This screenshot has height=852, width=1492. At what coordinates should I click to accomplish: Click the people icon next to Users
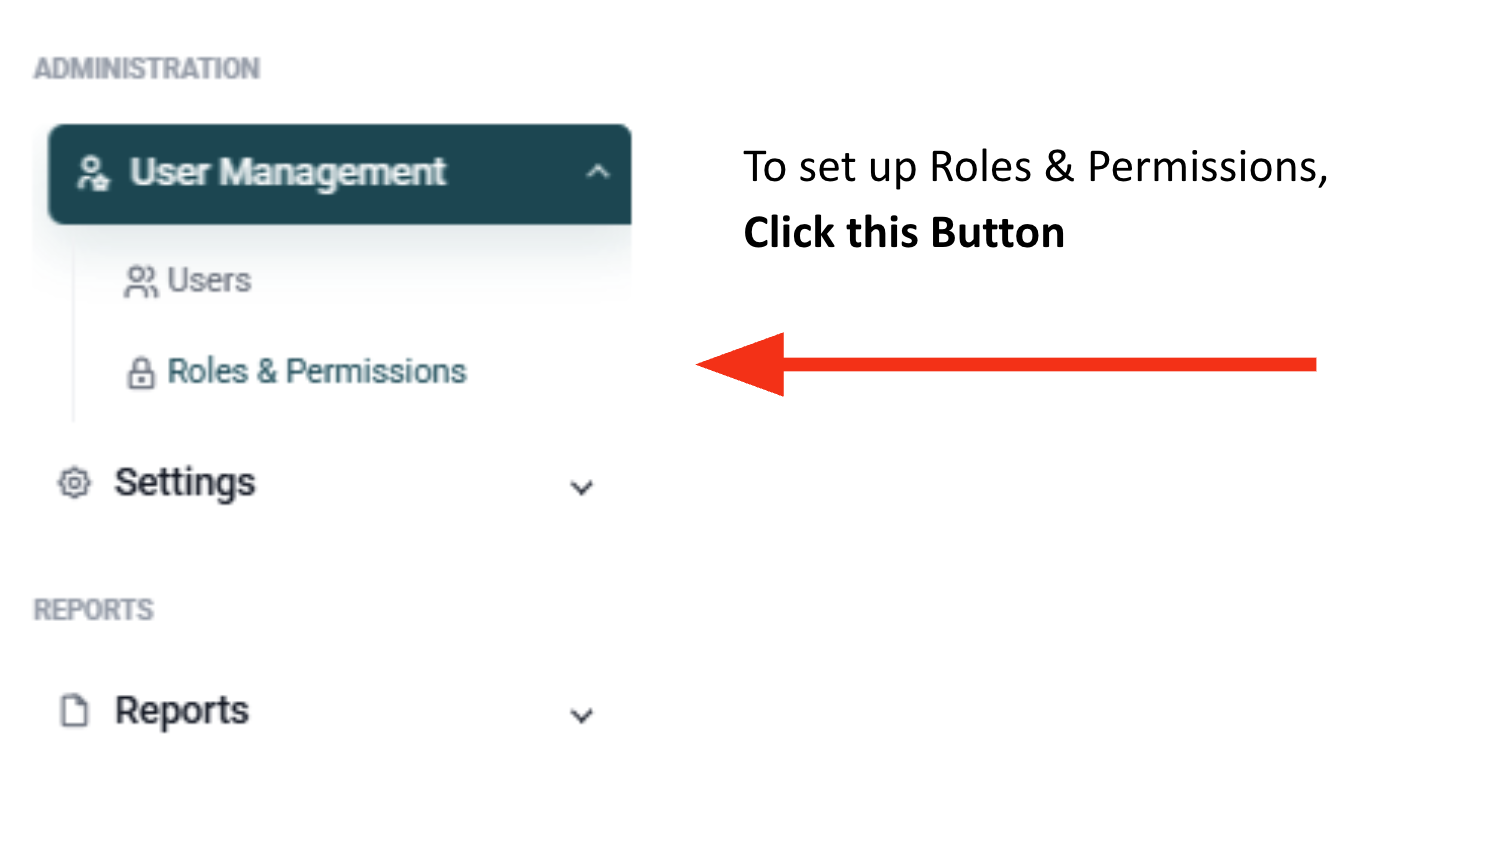click(x=140, y=281)
